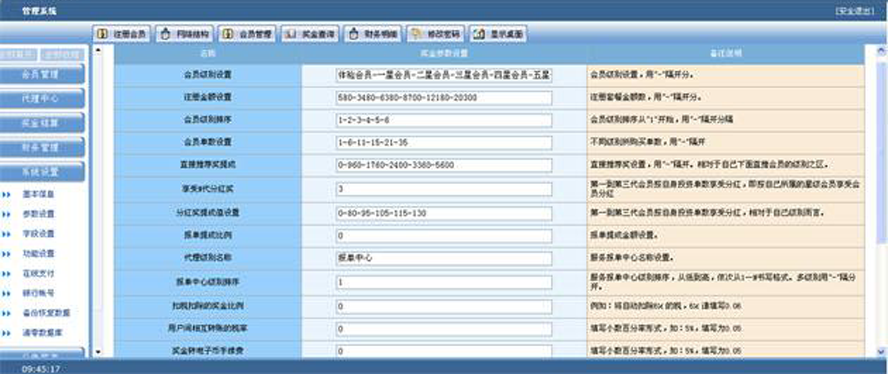This screenshot has width=888, height=374.
Task: Focus the 注册金额设置 input field
Action: point(443,98)
